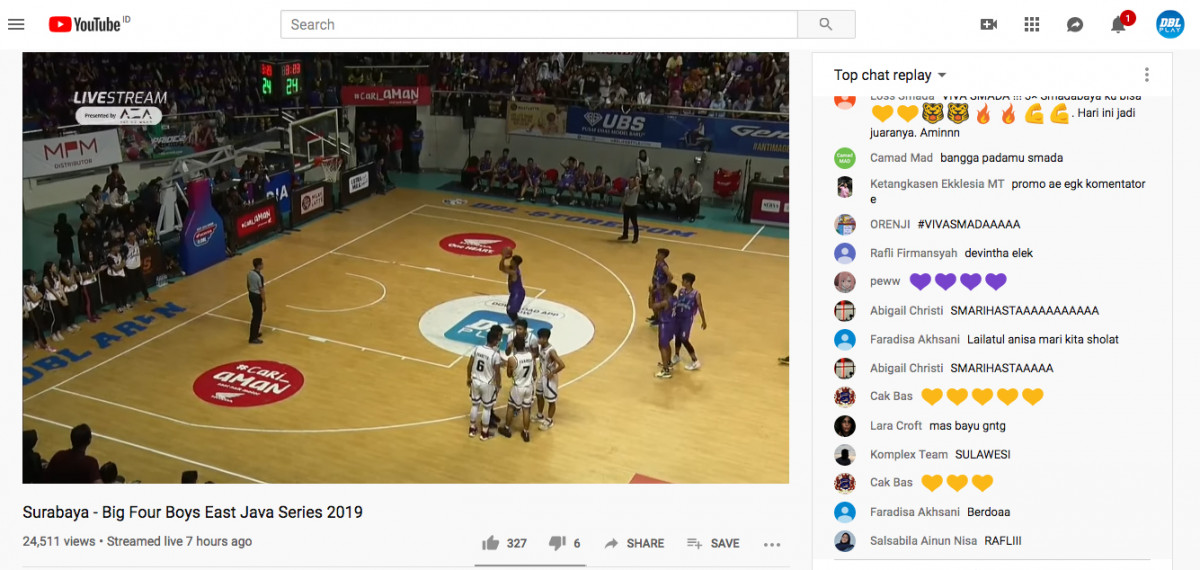The height and width of the screenshot is (570, 1200).
Task: Click Salsabila Ainun Nisa's avatar
Action: pos(845,541)
